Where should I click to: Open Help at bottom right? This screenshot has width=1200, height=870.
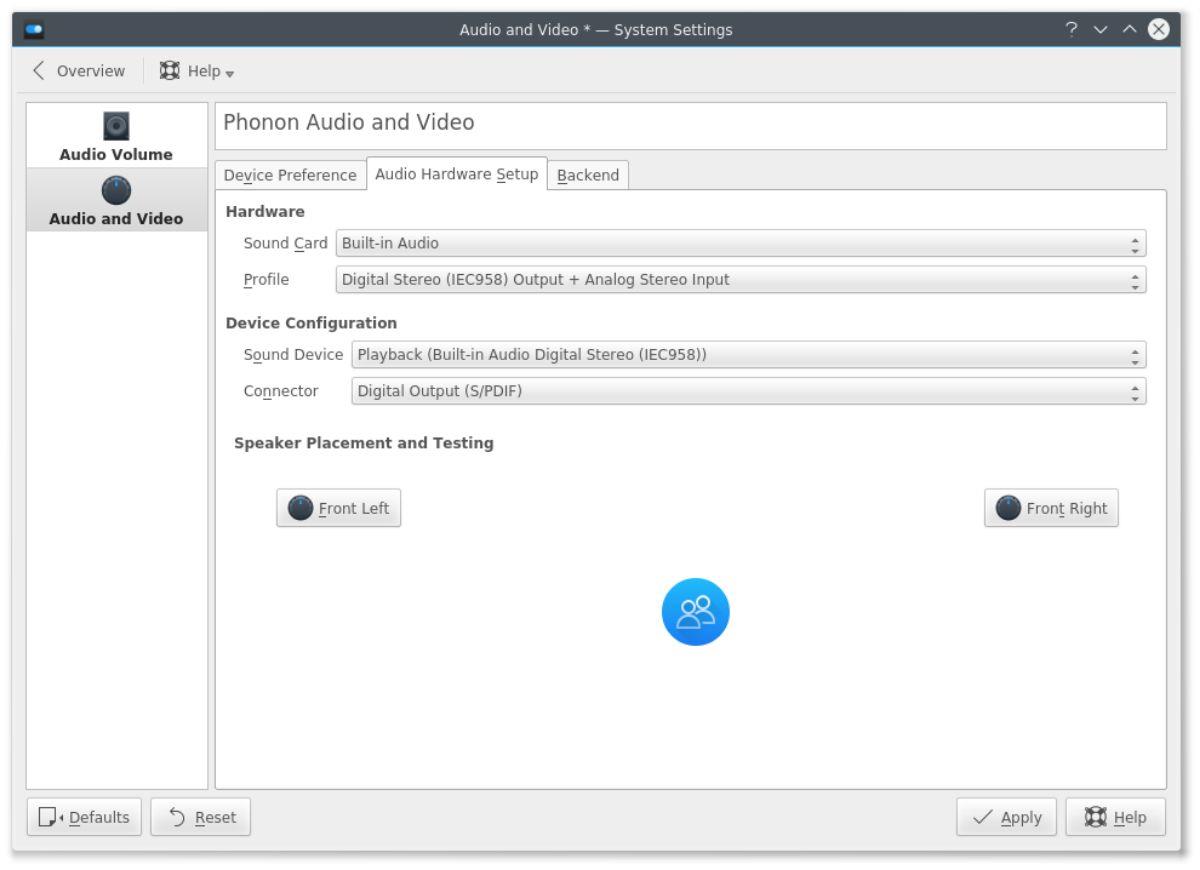(1117, 817)
